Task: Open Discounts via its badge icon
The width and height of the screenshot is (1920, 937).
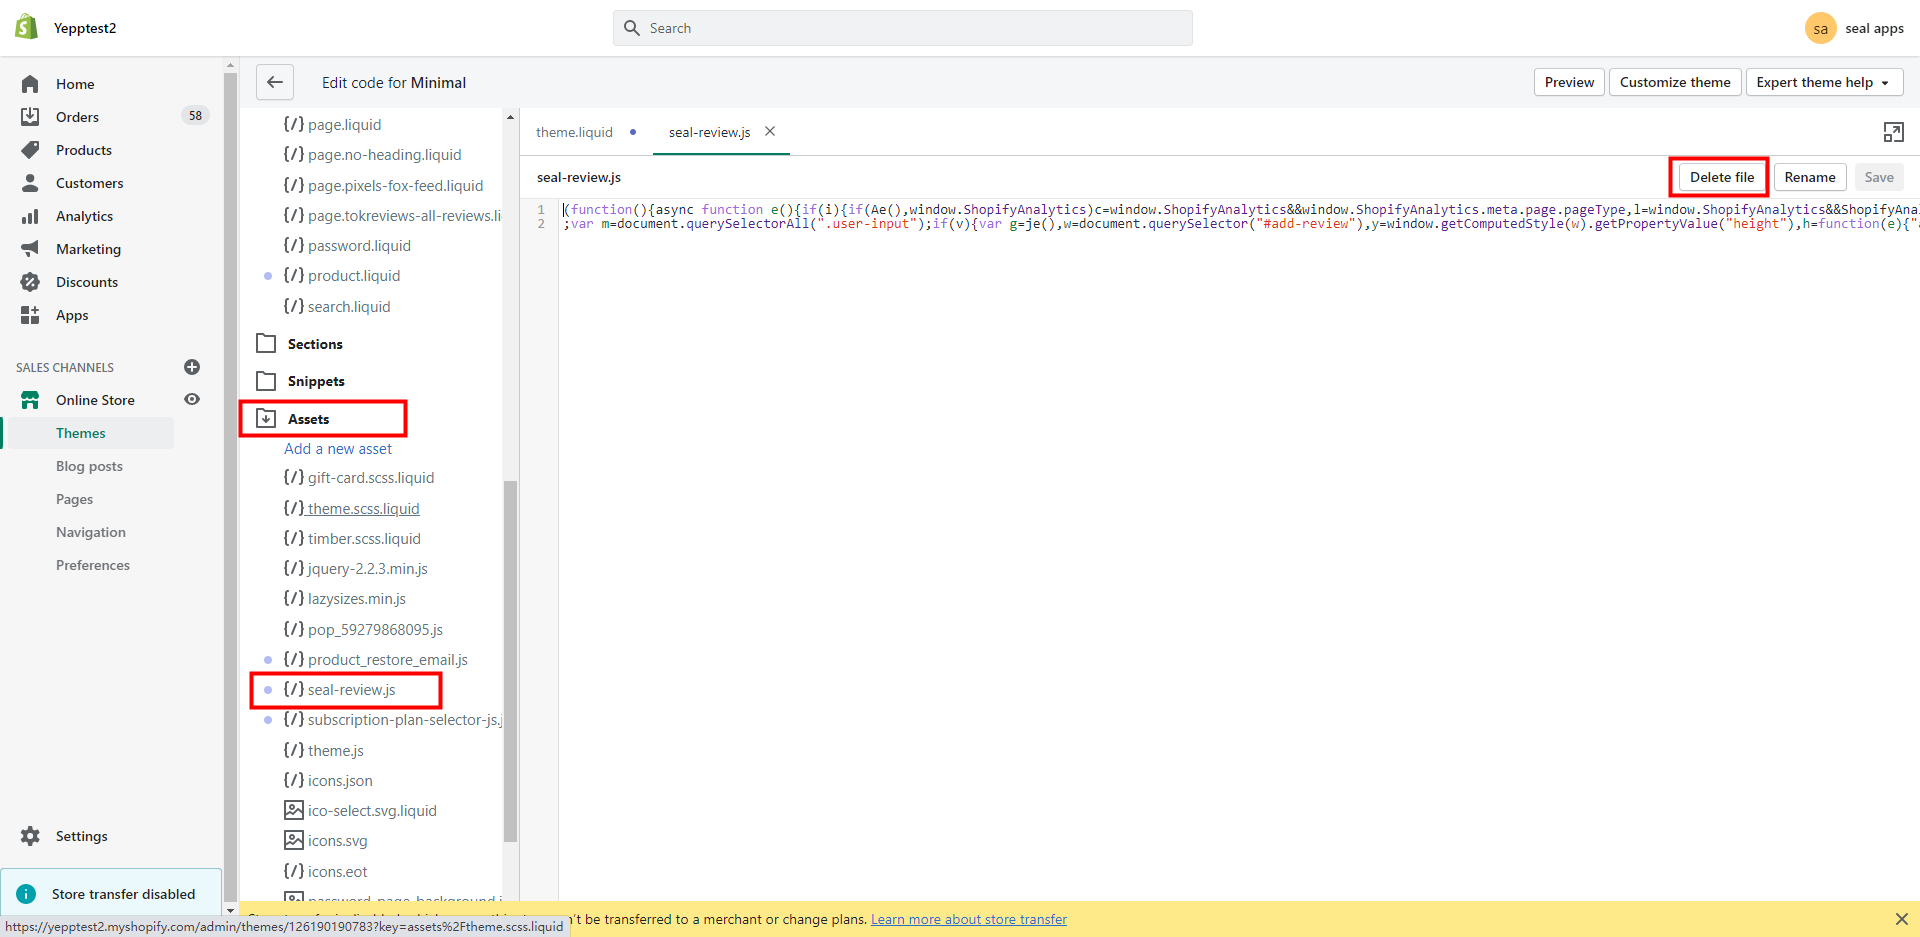Action: click(x=30, y=282)
